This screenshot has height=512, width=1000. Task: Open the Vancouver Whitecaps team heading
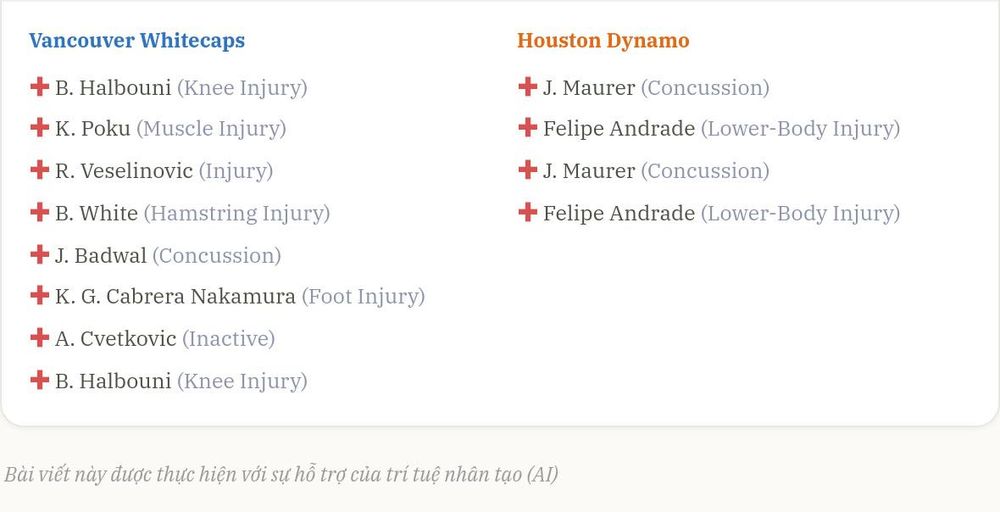point(137,40)
